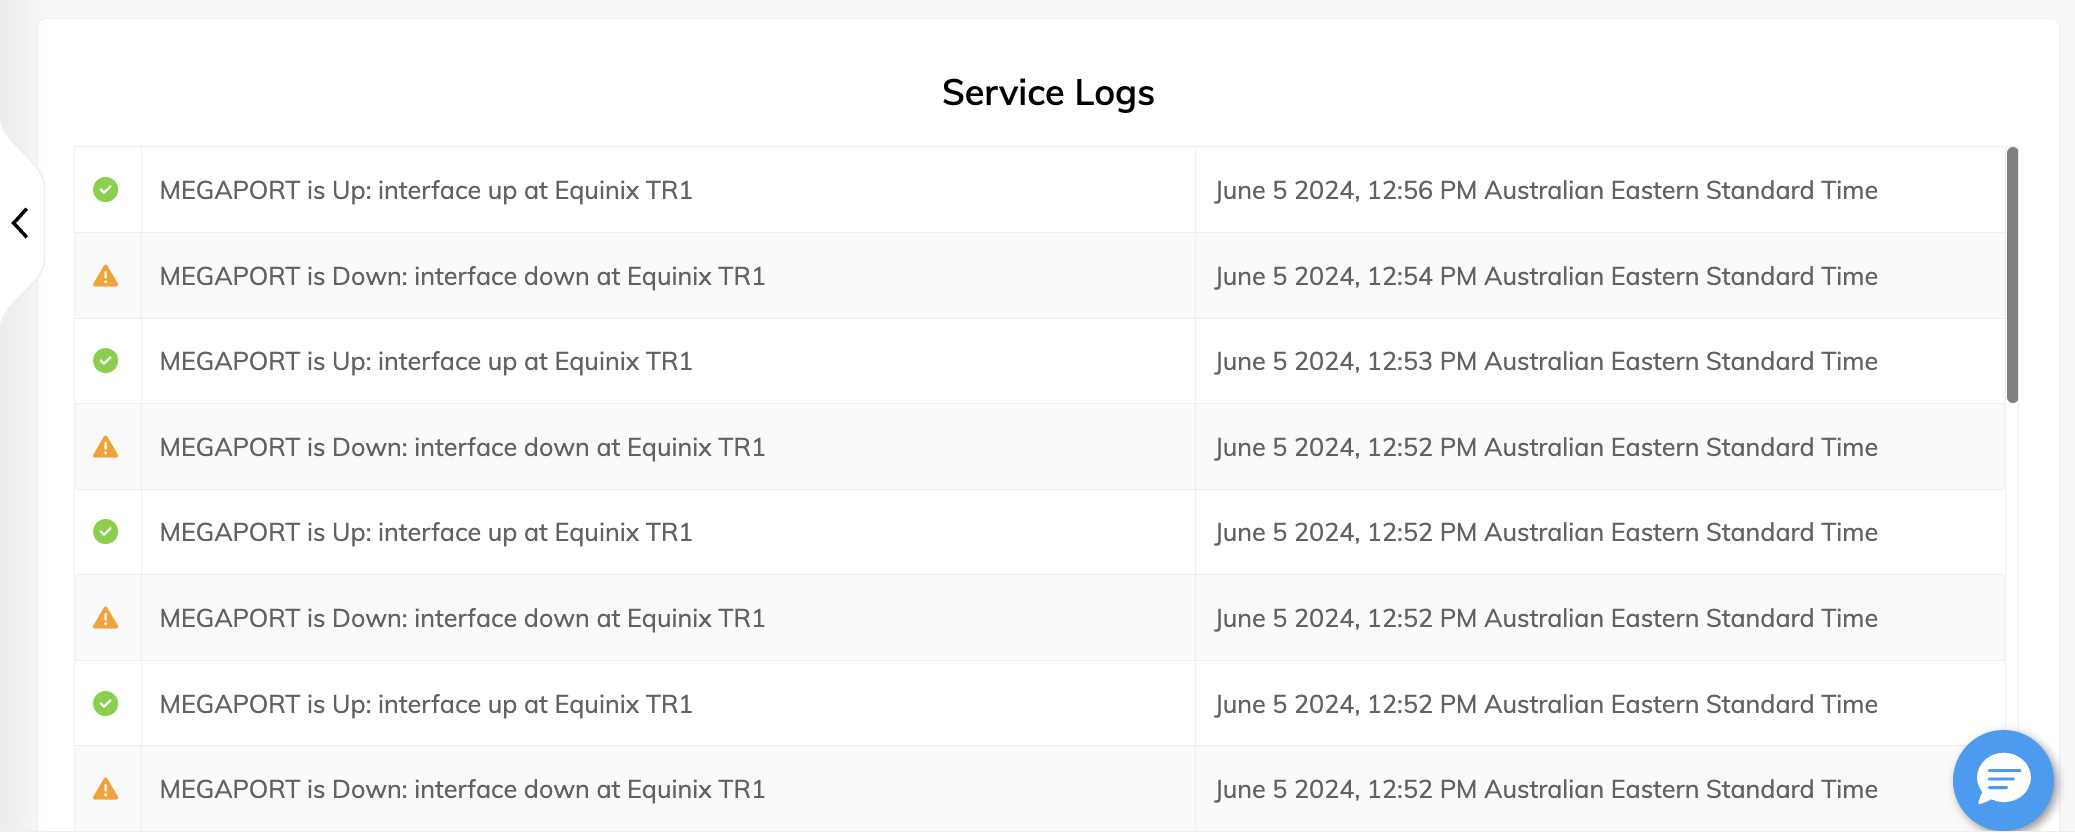Click the MEGAPORT is Down interface down 12:54 PM entry
2075x840 pixels.
click(x=462, y=276)
